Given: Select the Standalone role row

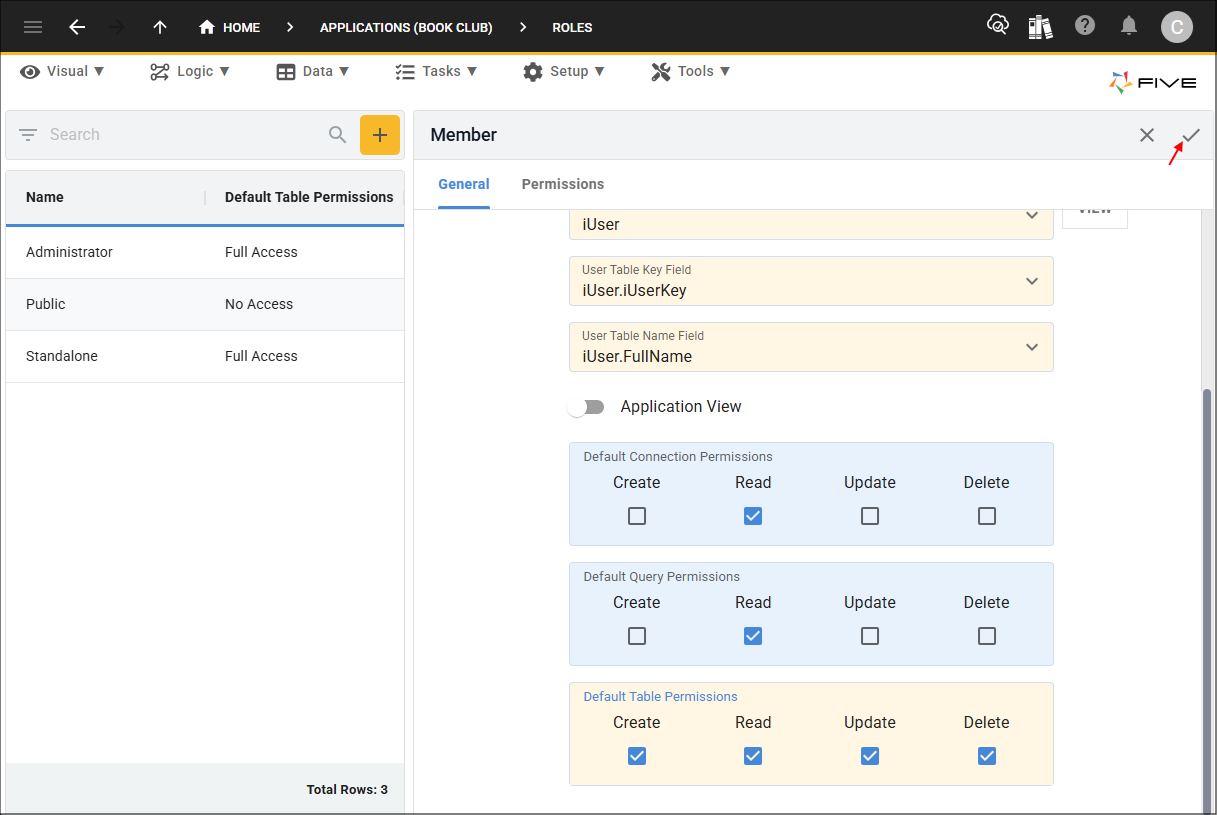Looking at the screenshot, I should point(205,356).
